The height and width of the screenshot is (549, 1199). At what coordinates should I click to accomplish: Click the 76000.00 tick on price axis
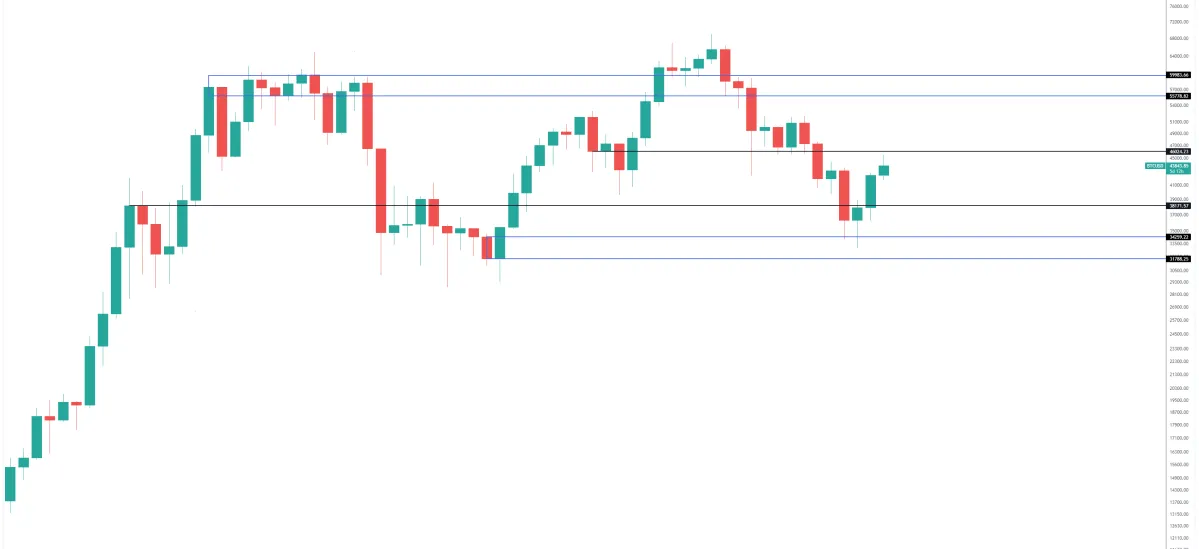[x=1181, y=8]
